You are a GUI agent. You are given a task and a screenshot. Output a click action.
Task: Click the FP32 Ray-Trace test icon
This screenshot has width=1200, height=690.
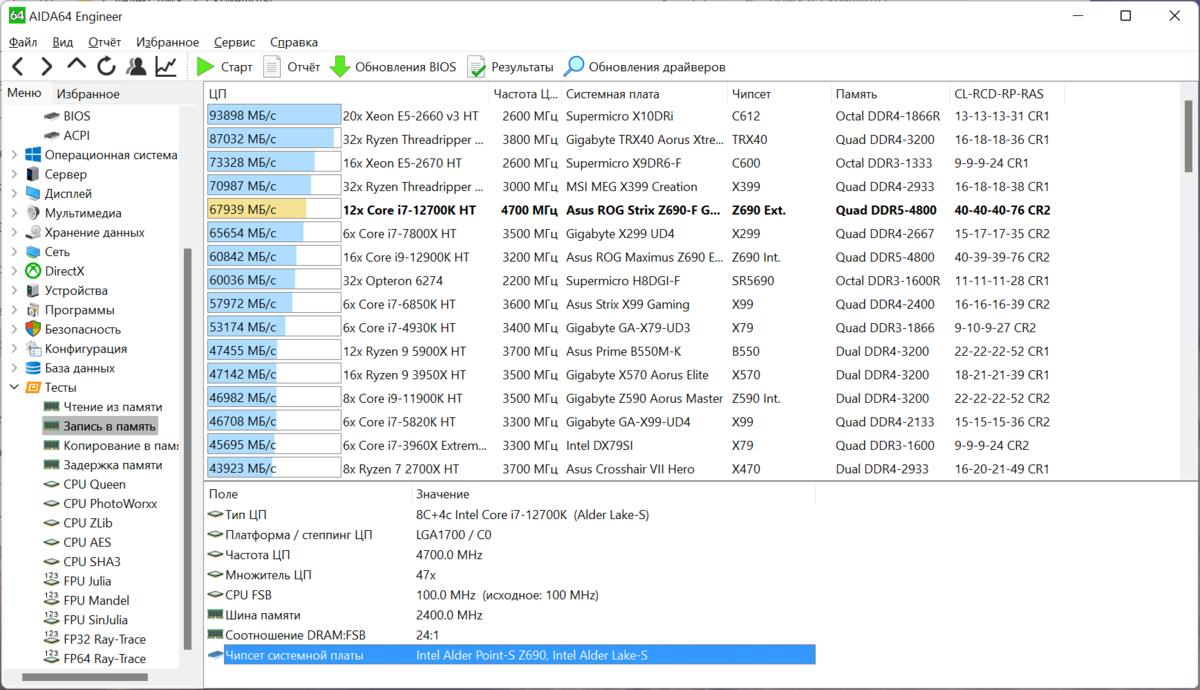pyautogui.click(x=52, y=639)
